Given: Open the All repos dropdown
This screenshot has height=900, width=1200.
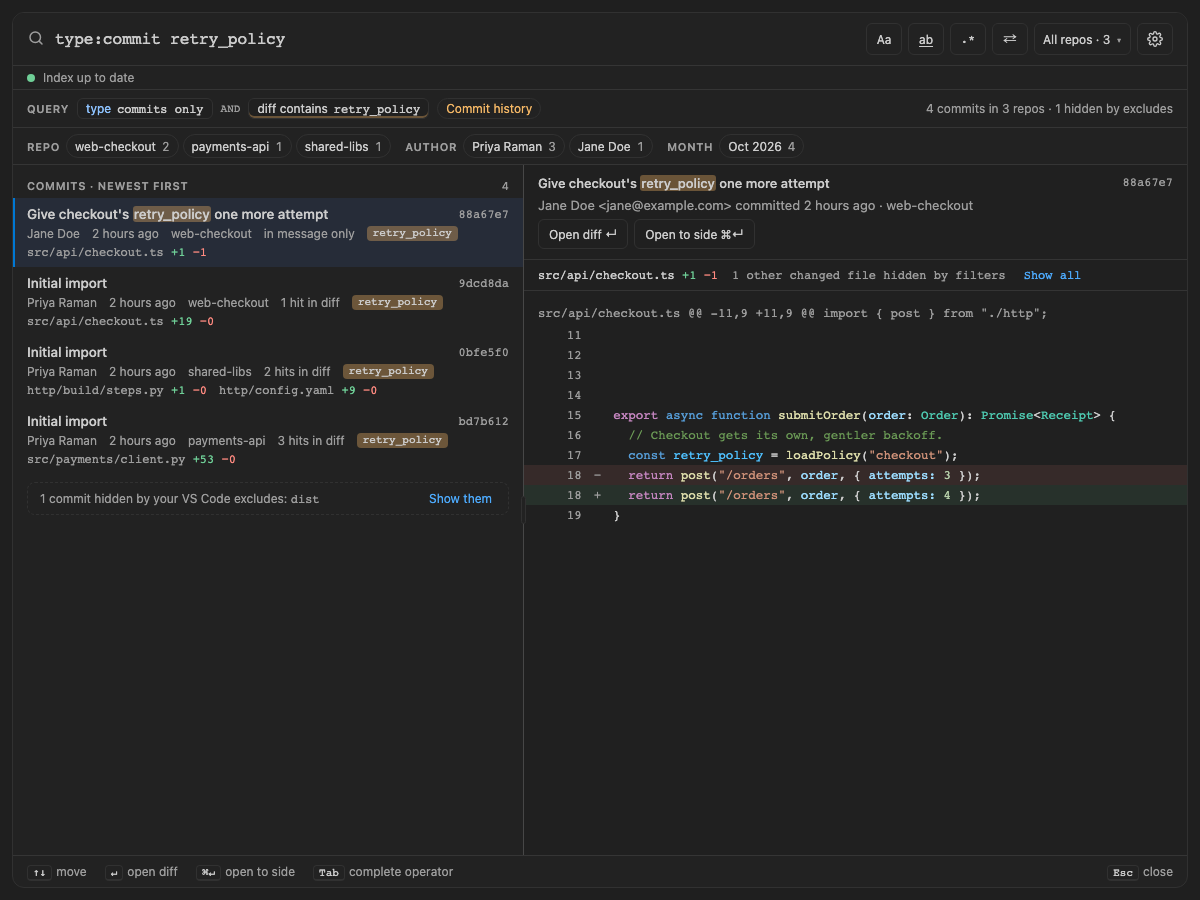Looking at the screenshot, I should click(1082, 39).
